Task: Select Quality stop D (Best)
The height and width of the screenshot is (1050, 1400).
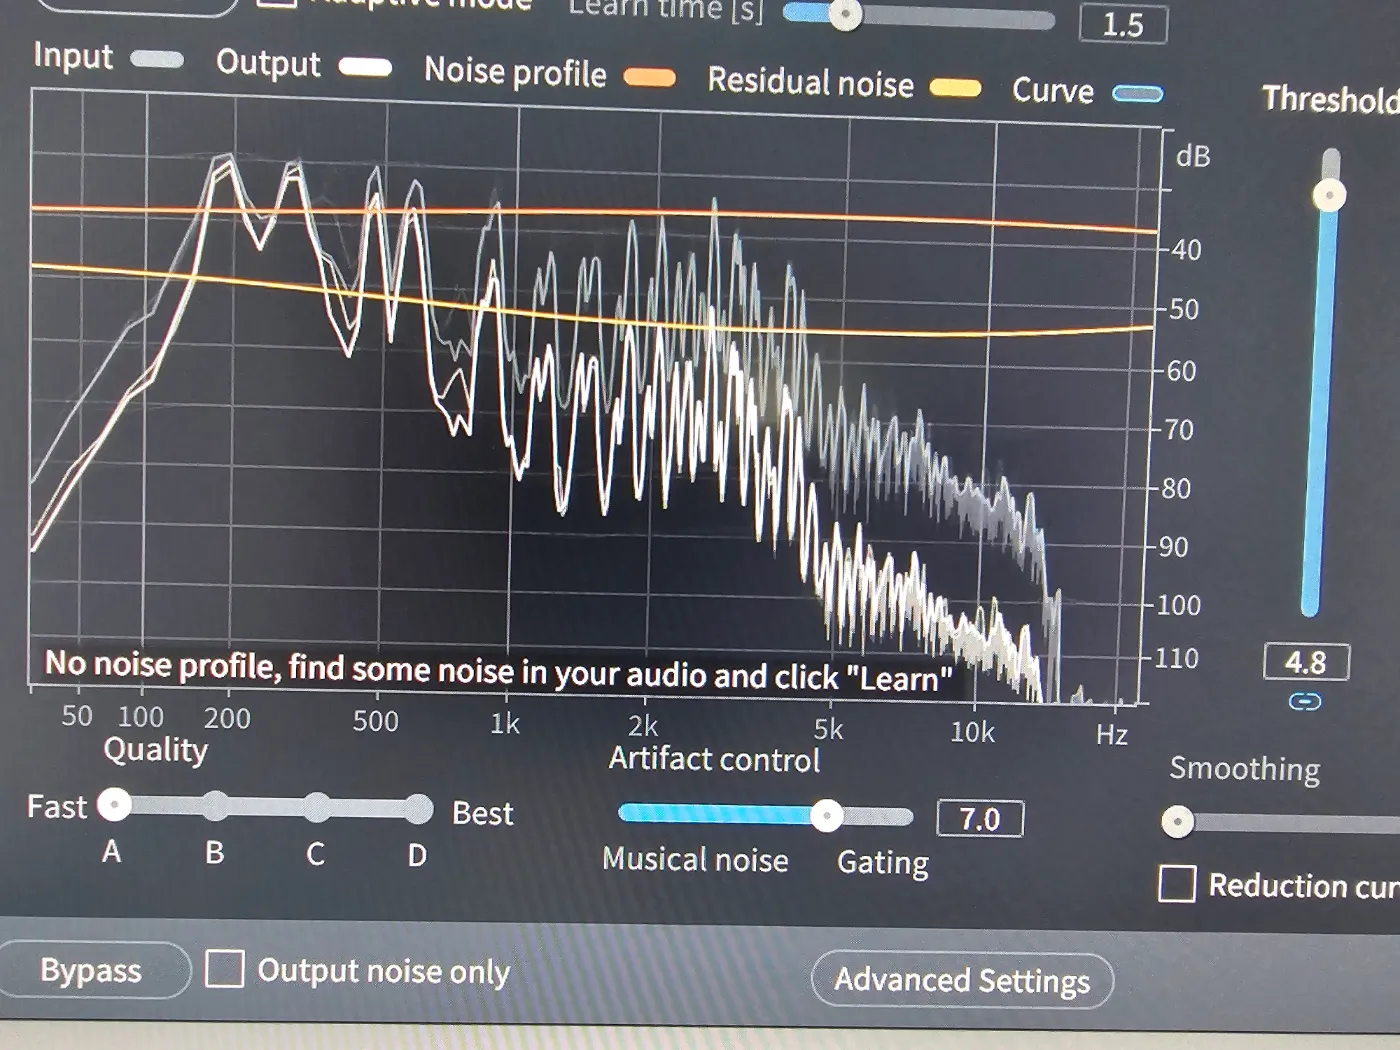Action: click(x=418, y=810)
